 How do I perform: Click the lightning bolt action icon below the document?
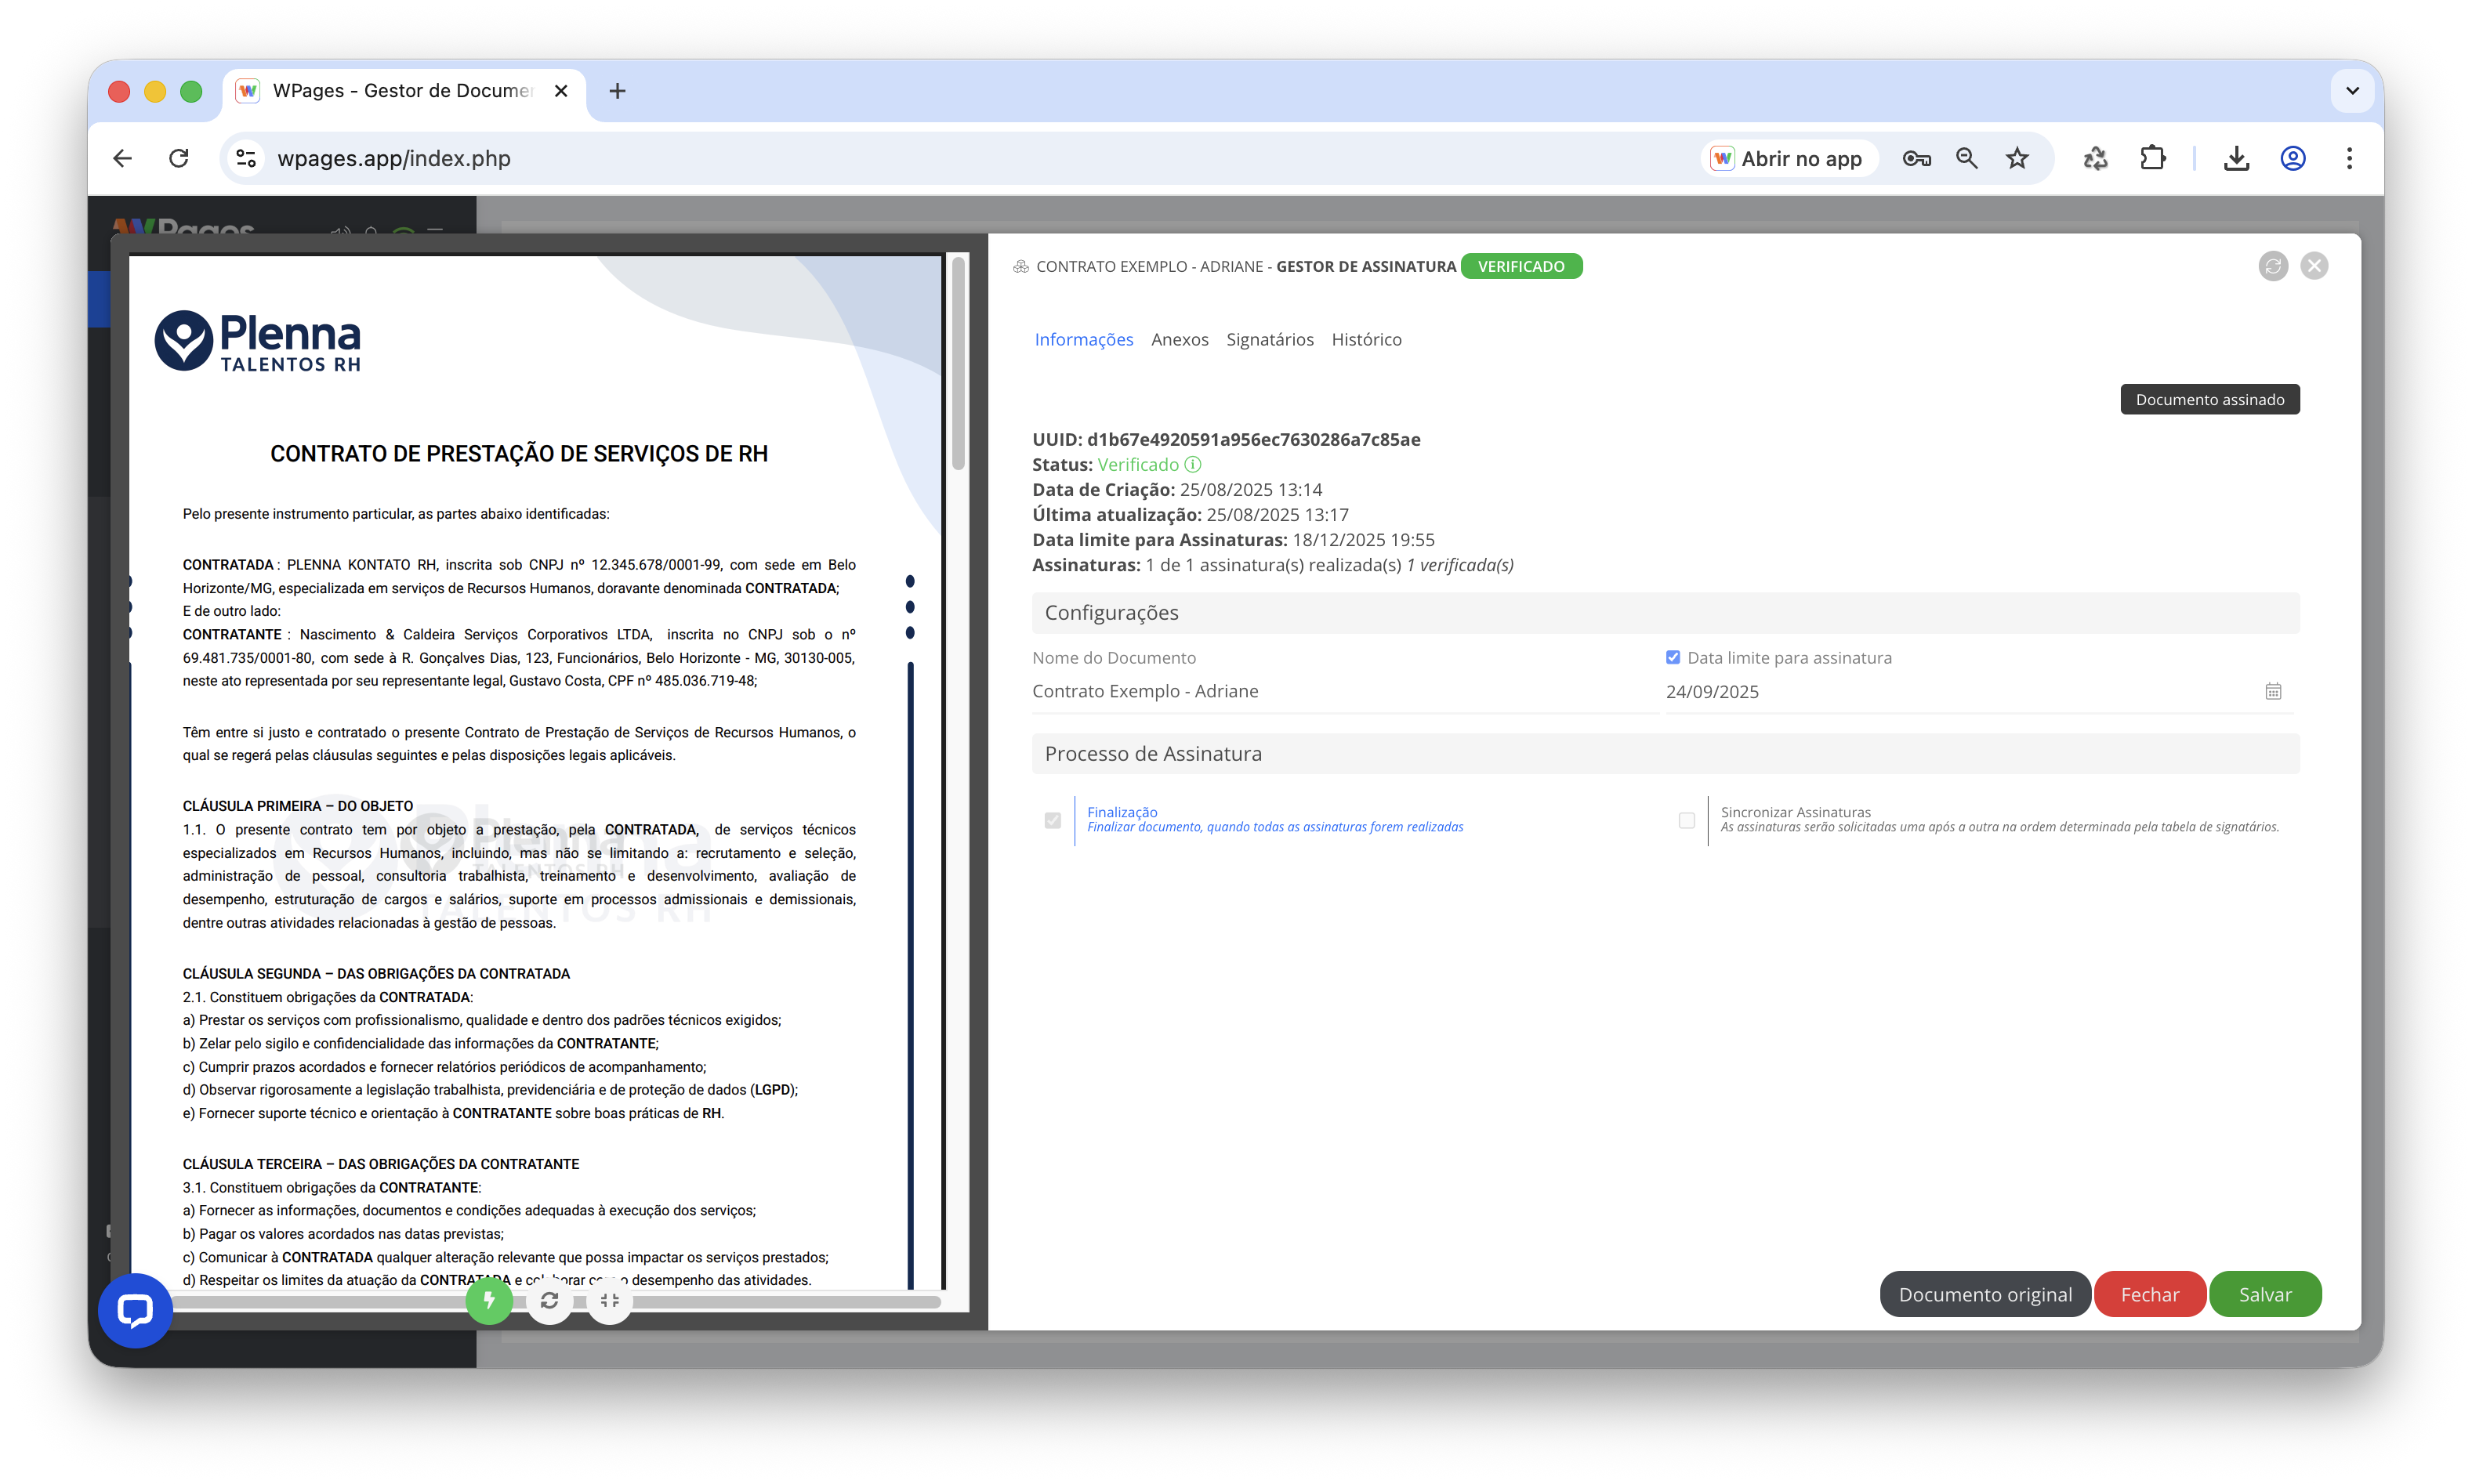click(489, 1301)
